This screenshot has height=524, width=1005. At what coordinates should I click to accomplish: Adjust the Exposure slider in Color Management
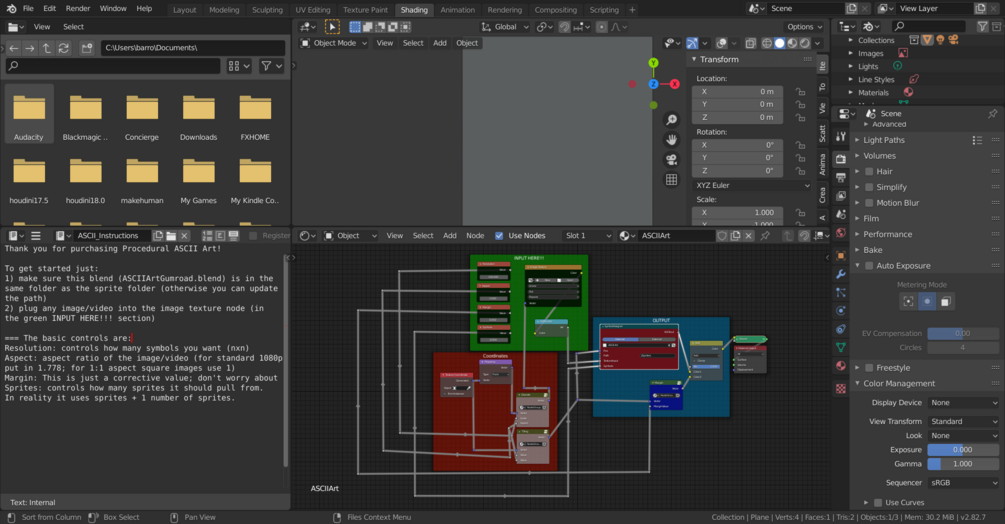click(x=962, y=450)
